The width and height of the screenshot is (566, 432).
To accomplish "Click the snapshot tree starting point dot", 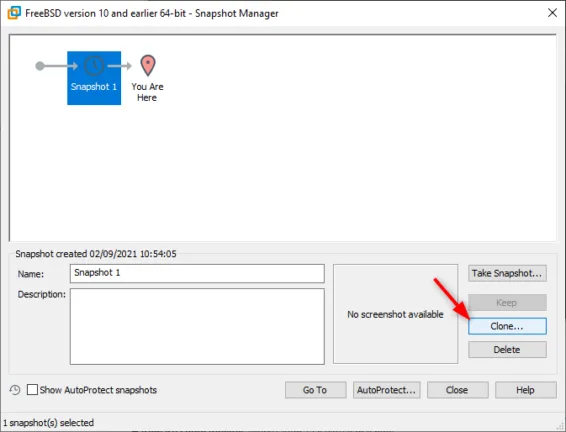I will tap(40, 66).
